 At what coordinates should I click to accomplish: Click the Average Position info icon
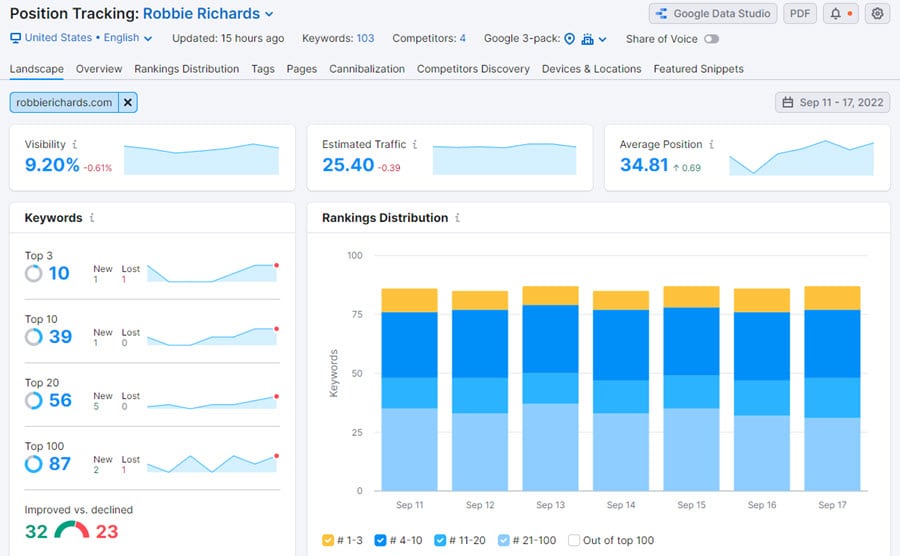(x=711, y=145)
